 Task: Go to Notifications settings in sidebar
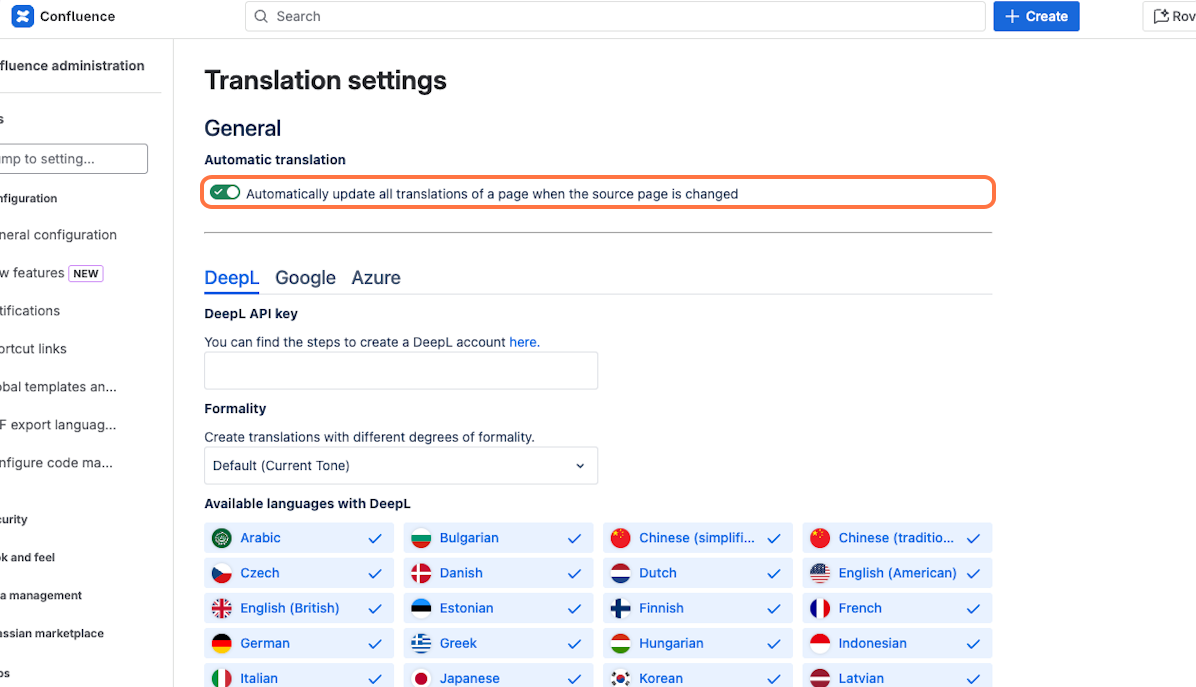[30, 311]
